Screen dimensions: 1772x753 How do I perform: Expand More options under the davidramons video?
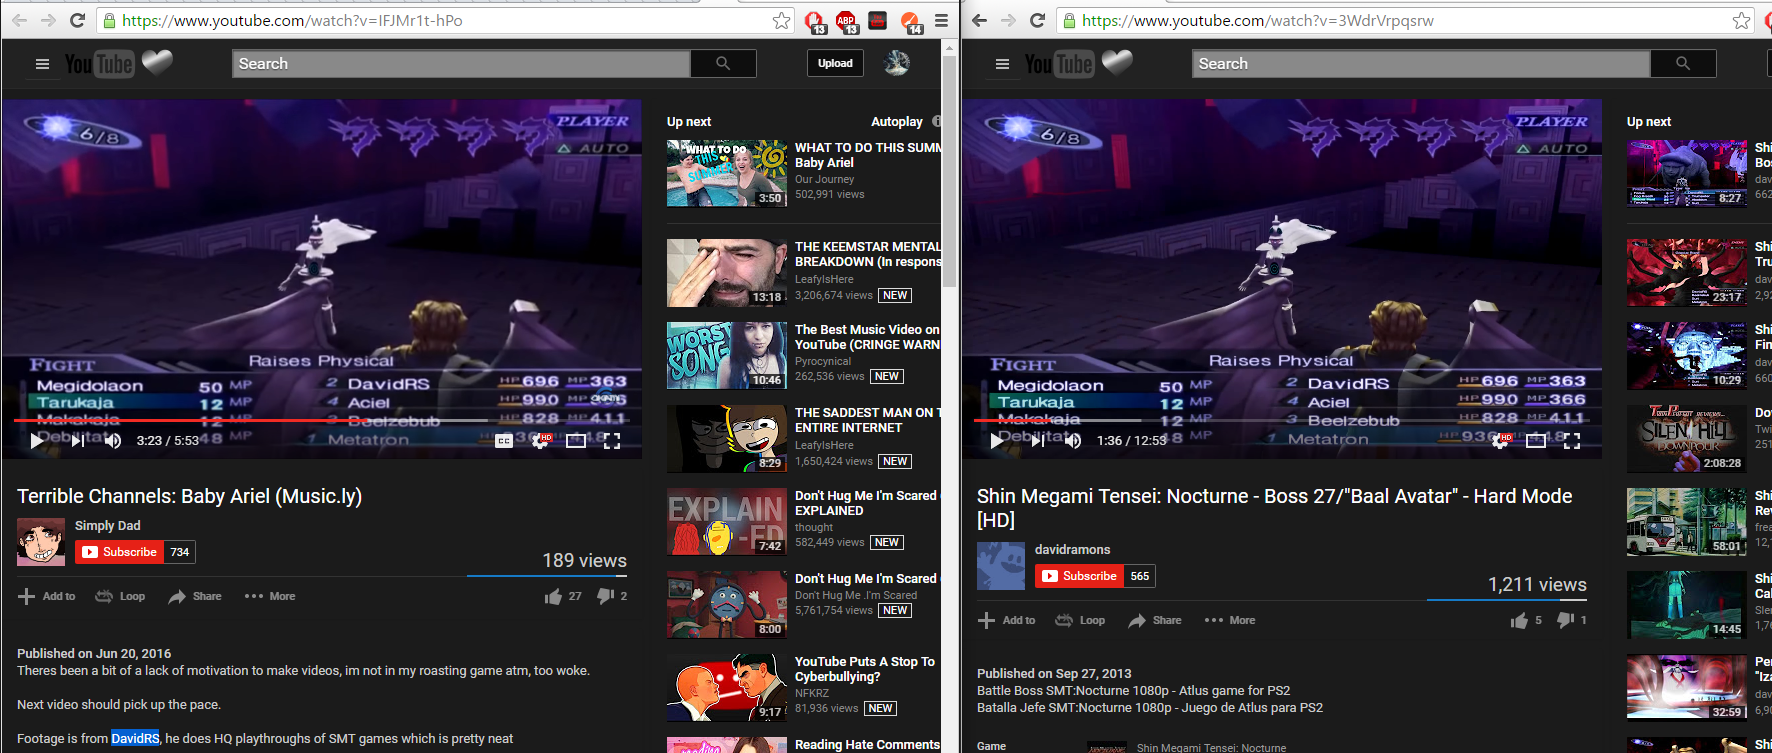coord(1230,620)
